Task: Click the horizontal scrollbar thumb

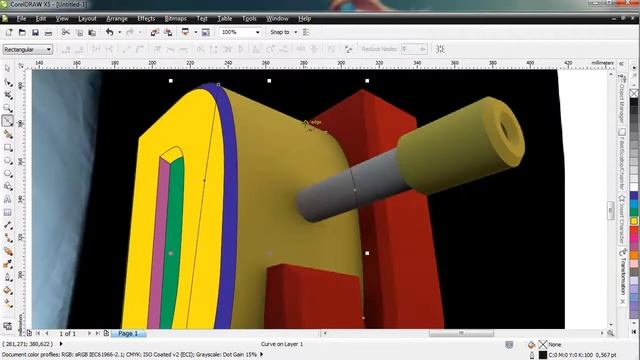Action: pyautogui.click(x=461, y=333)
